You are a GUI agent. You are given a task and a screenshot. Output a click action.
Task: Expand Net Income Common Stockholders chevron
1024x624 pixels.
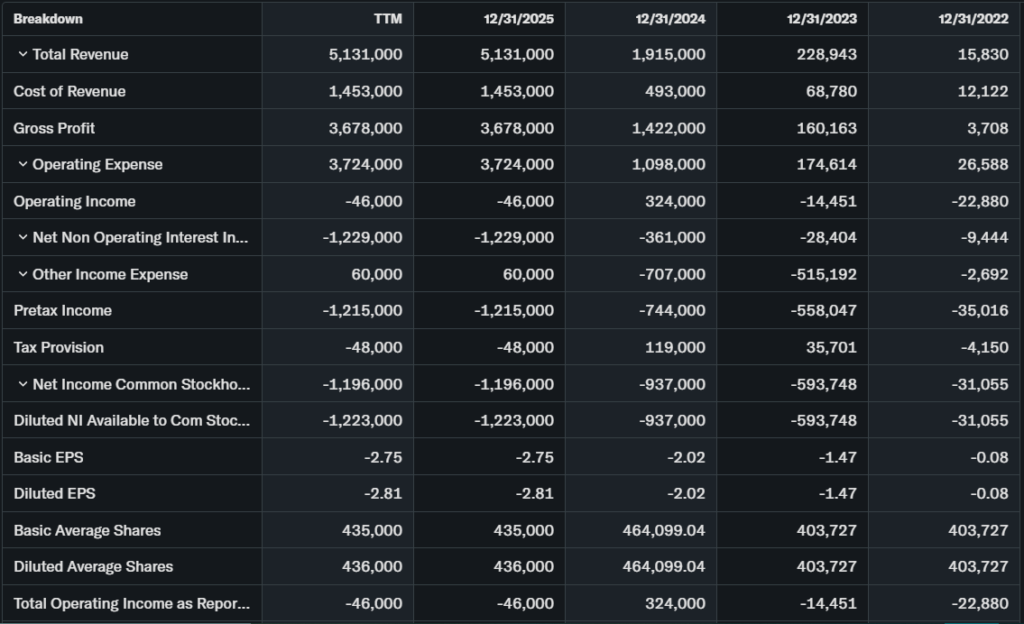coord(22,385)
